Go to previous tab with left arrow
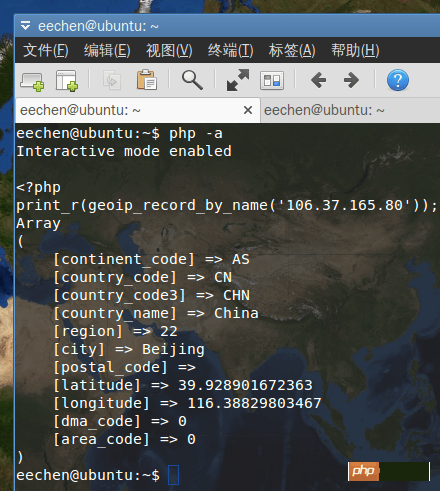440x491 pixels. point(318,80)
